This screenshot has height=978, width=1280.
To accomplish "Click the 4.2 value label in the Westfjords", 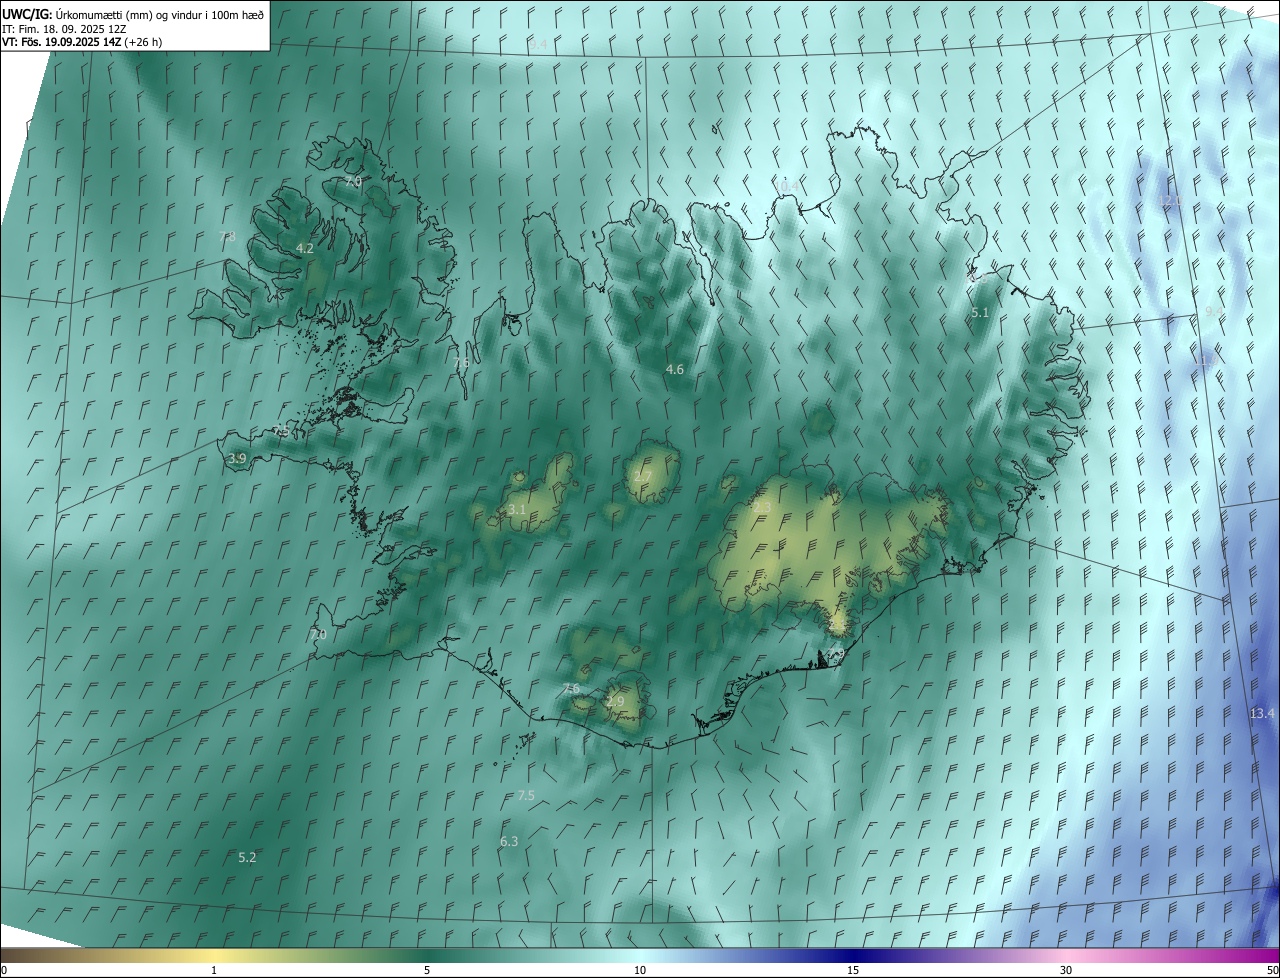I will (305, 248).
